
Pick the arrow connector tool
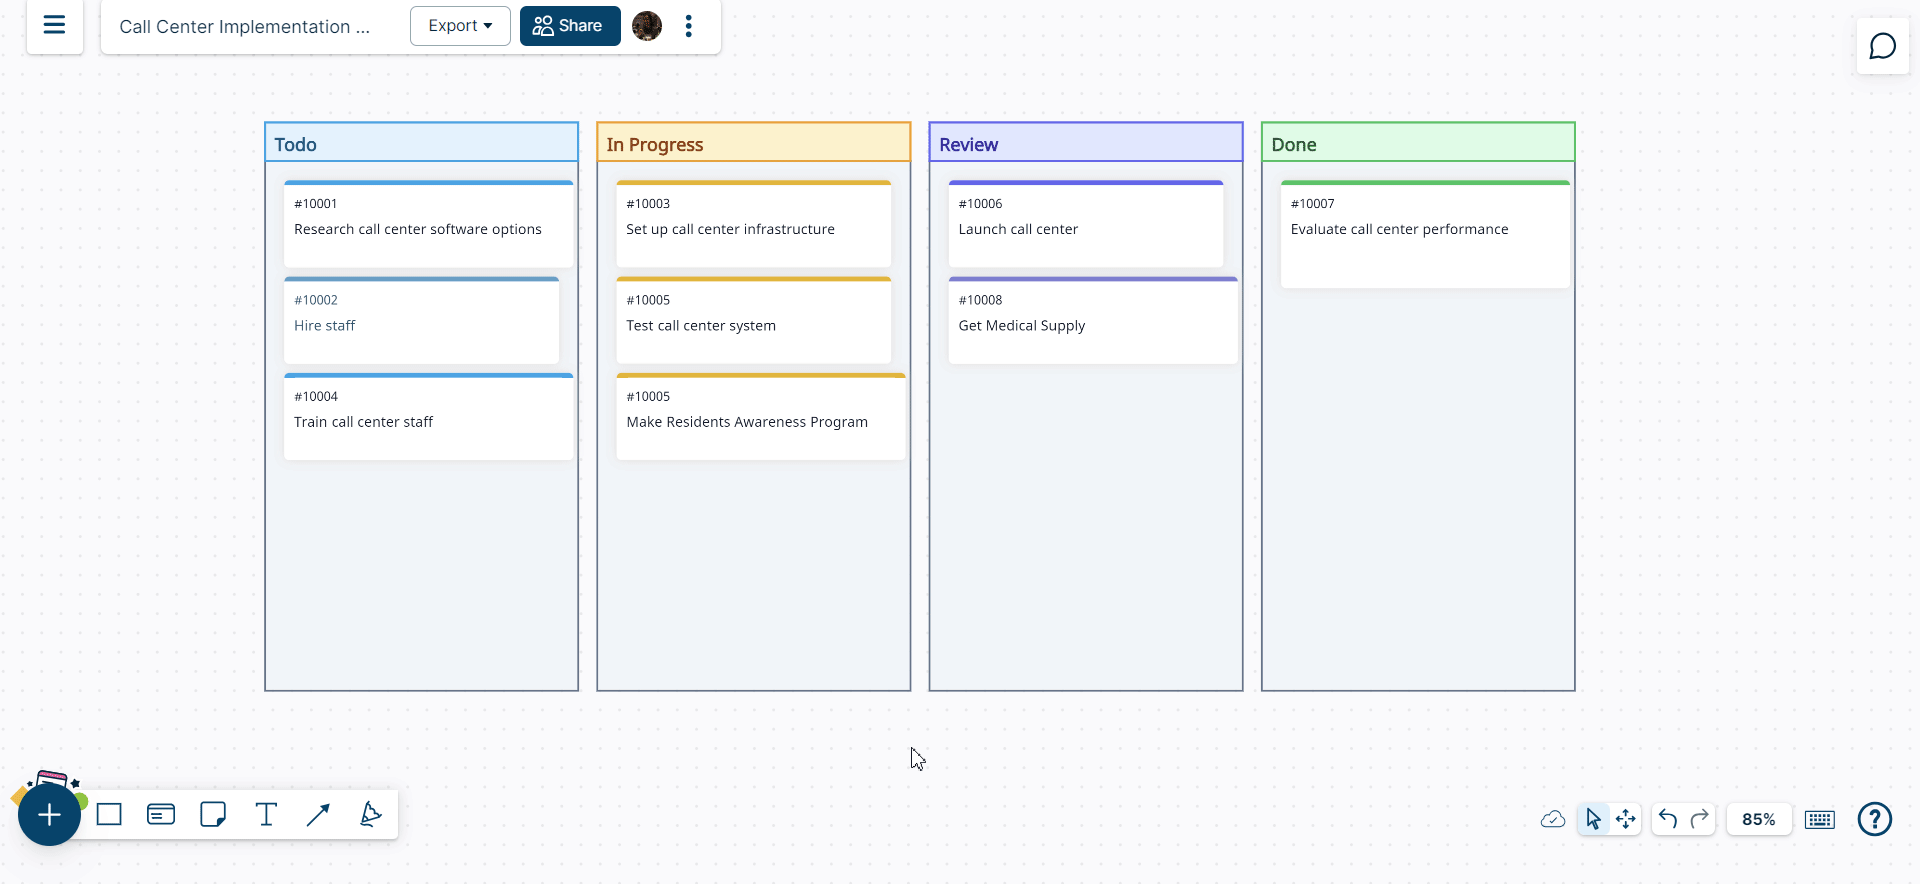tap(318, 815)
